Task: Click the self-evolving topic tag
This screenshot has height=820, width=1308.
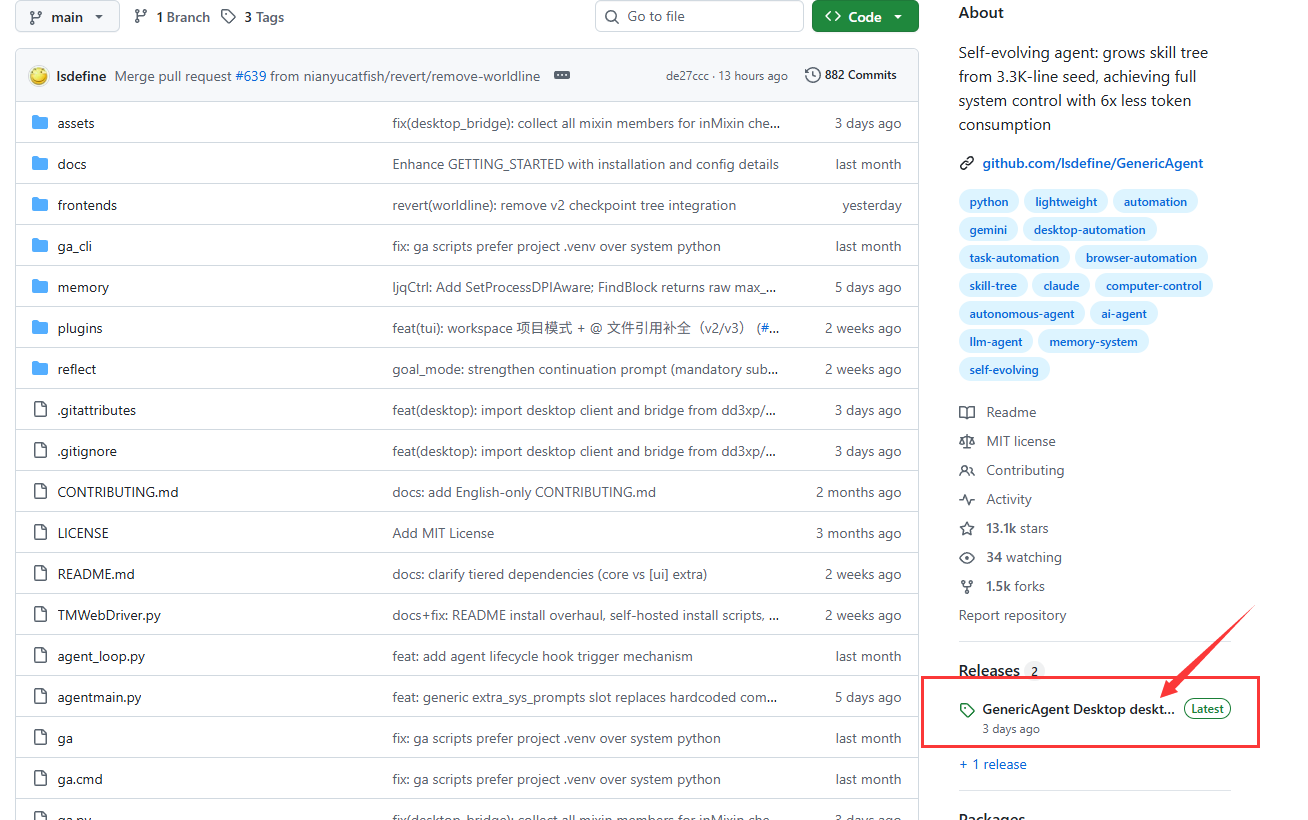Action: [1004, 370]
